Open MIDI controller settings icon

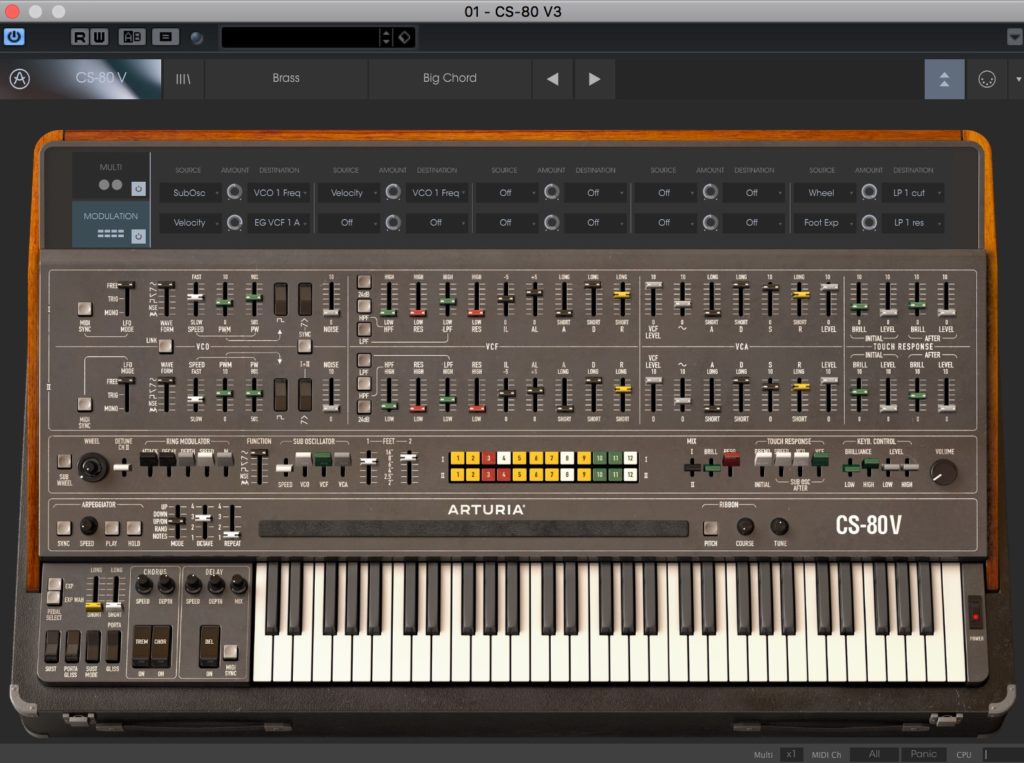tap(987, 79)
